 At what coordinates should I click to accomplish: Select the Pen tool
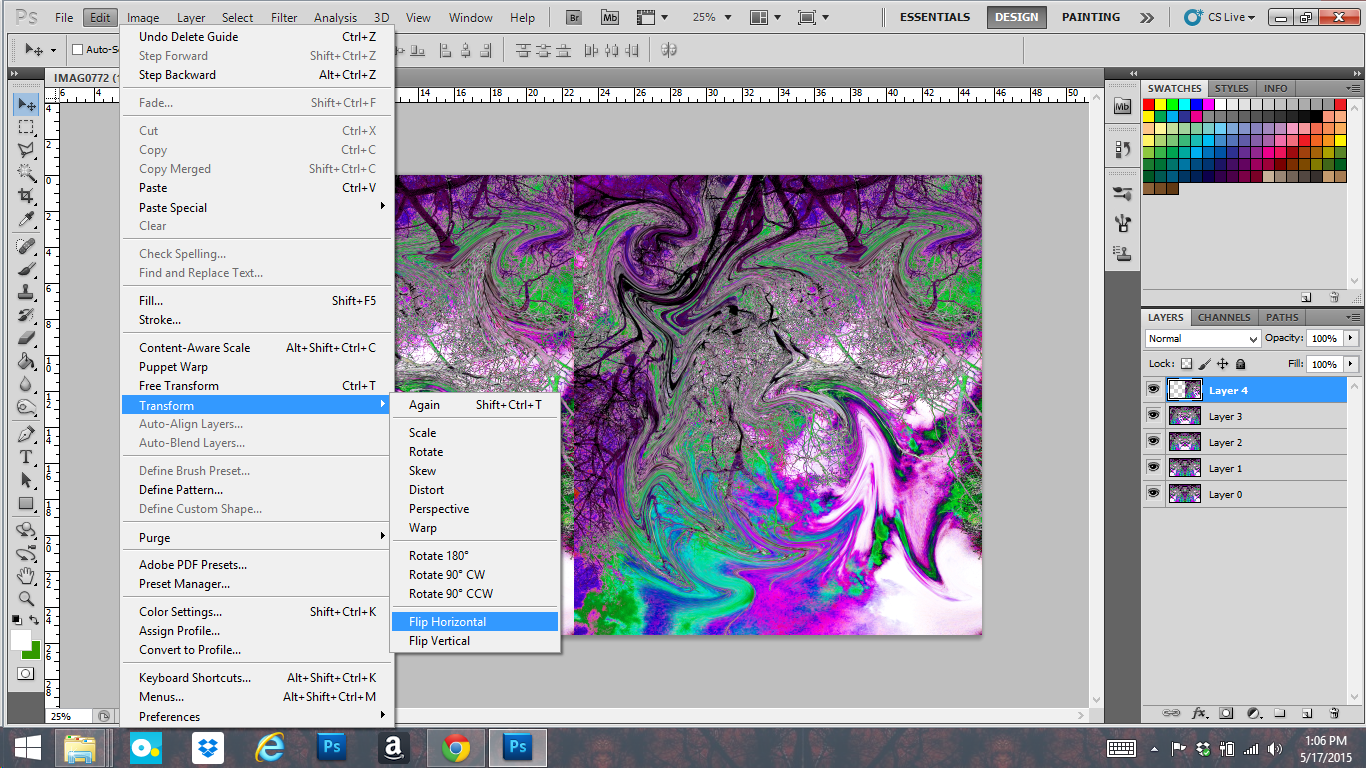(26, 434)
